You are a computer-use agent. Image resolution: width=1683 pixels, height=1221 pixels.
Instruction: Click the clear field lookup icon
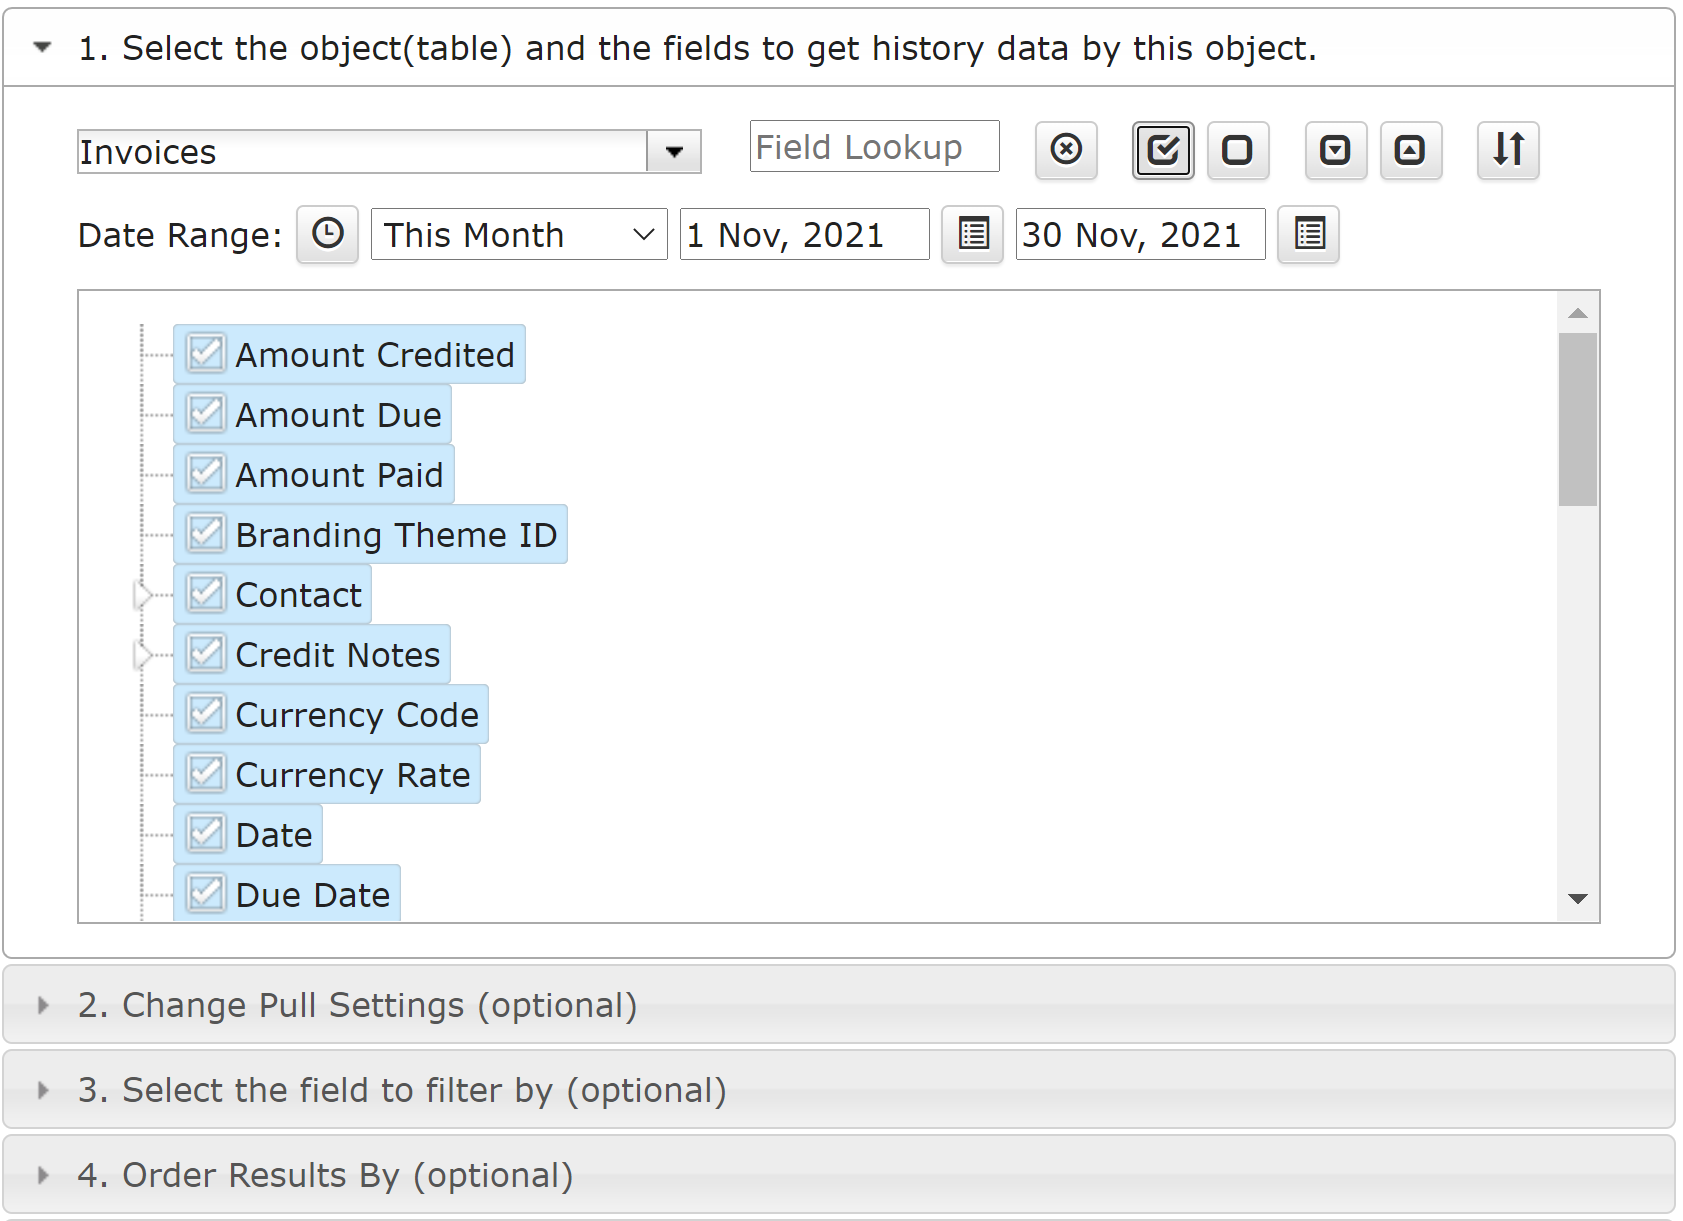coord(1066,150)
